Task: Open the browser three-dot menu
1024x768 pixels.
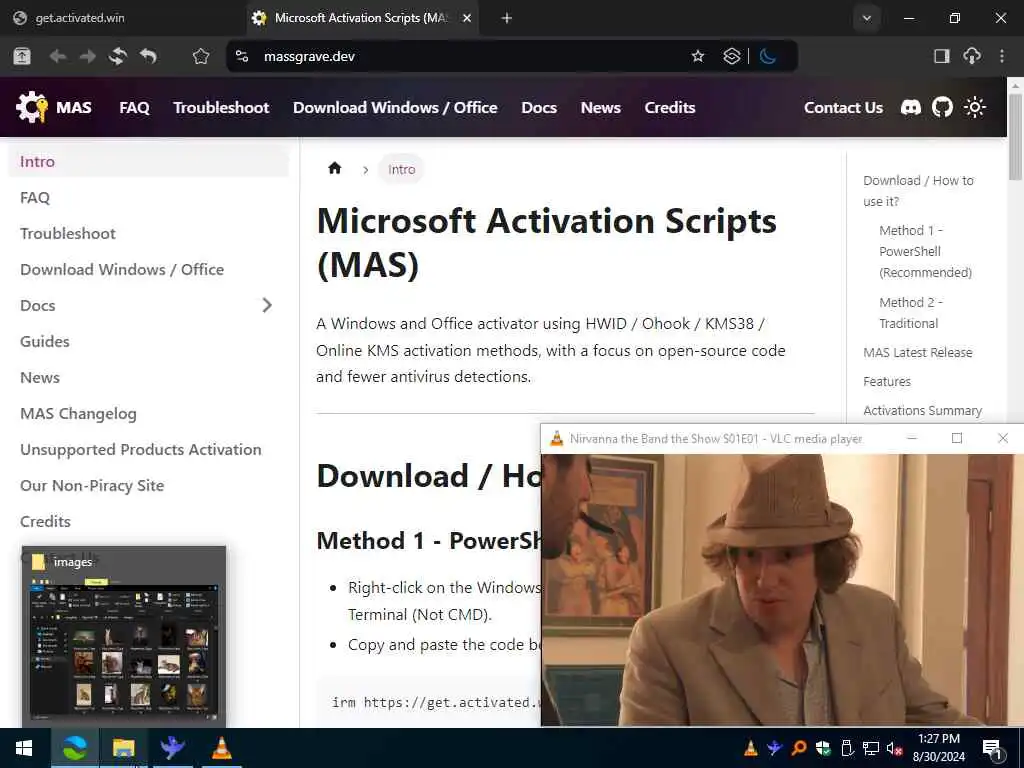Action: (1002, 56)
